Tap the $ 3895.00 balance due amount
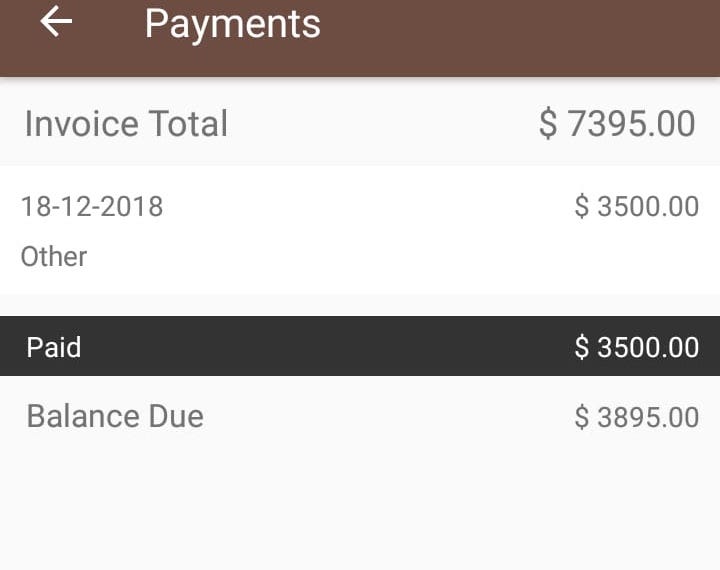 636,417
